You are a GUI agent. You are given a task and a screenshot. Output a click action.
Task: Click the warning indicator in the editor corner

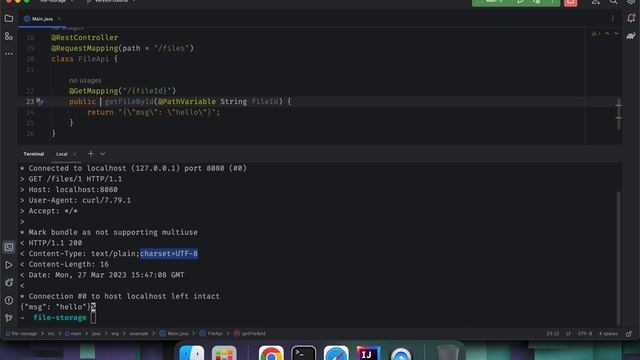coord(596,33)
